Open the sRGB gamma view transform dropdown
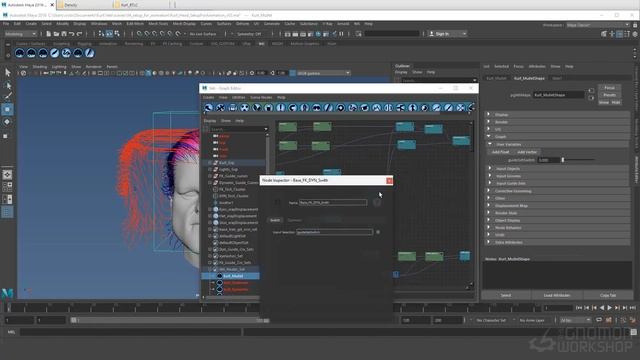Image resolution: width=640 pixels, height=360 pixels. (x=324, y=73)
